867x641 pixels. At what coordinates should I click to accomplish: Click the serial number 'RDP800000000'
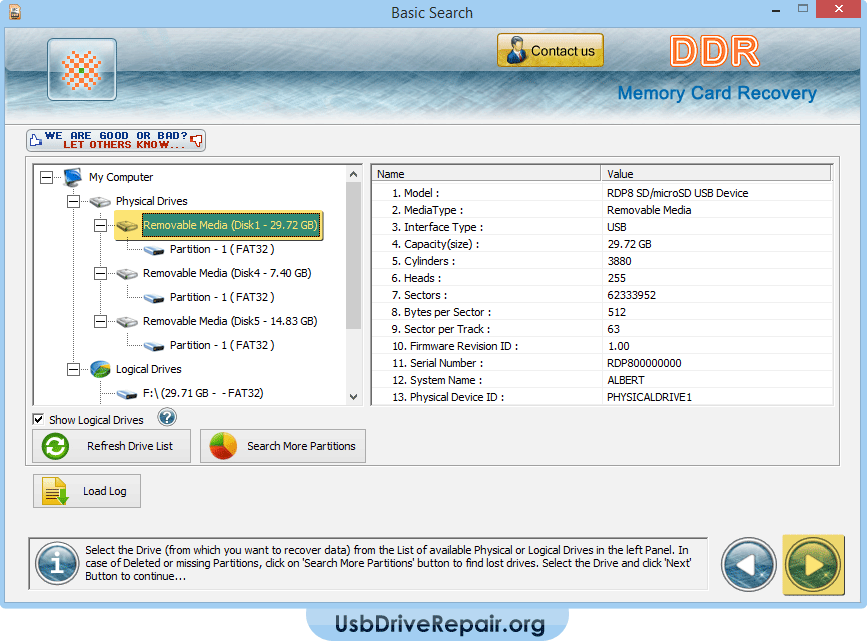644,363
